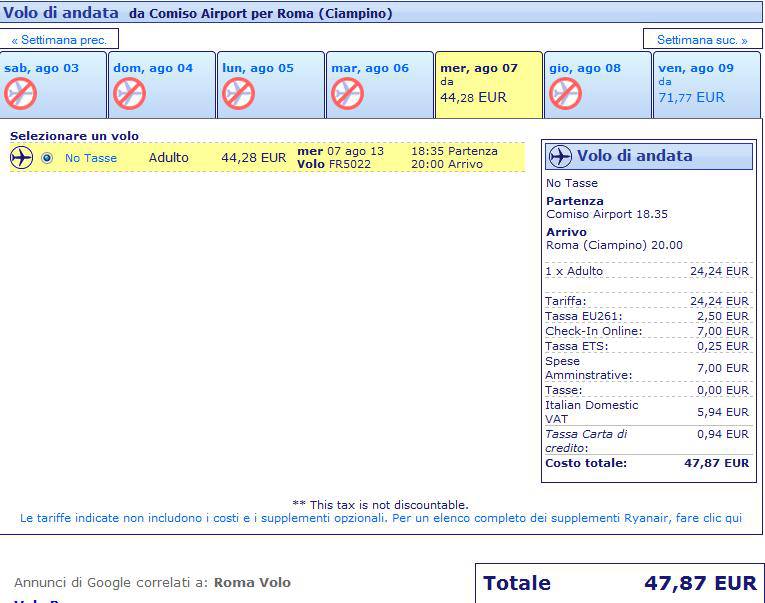Click no-flight icon under sab, ago 03
Image resolution: width=765 pixels, height=603 pixels.
(x=20, y=94)
